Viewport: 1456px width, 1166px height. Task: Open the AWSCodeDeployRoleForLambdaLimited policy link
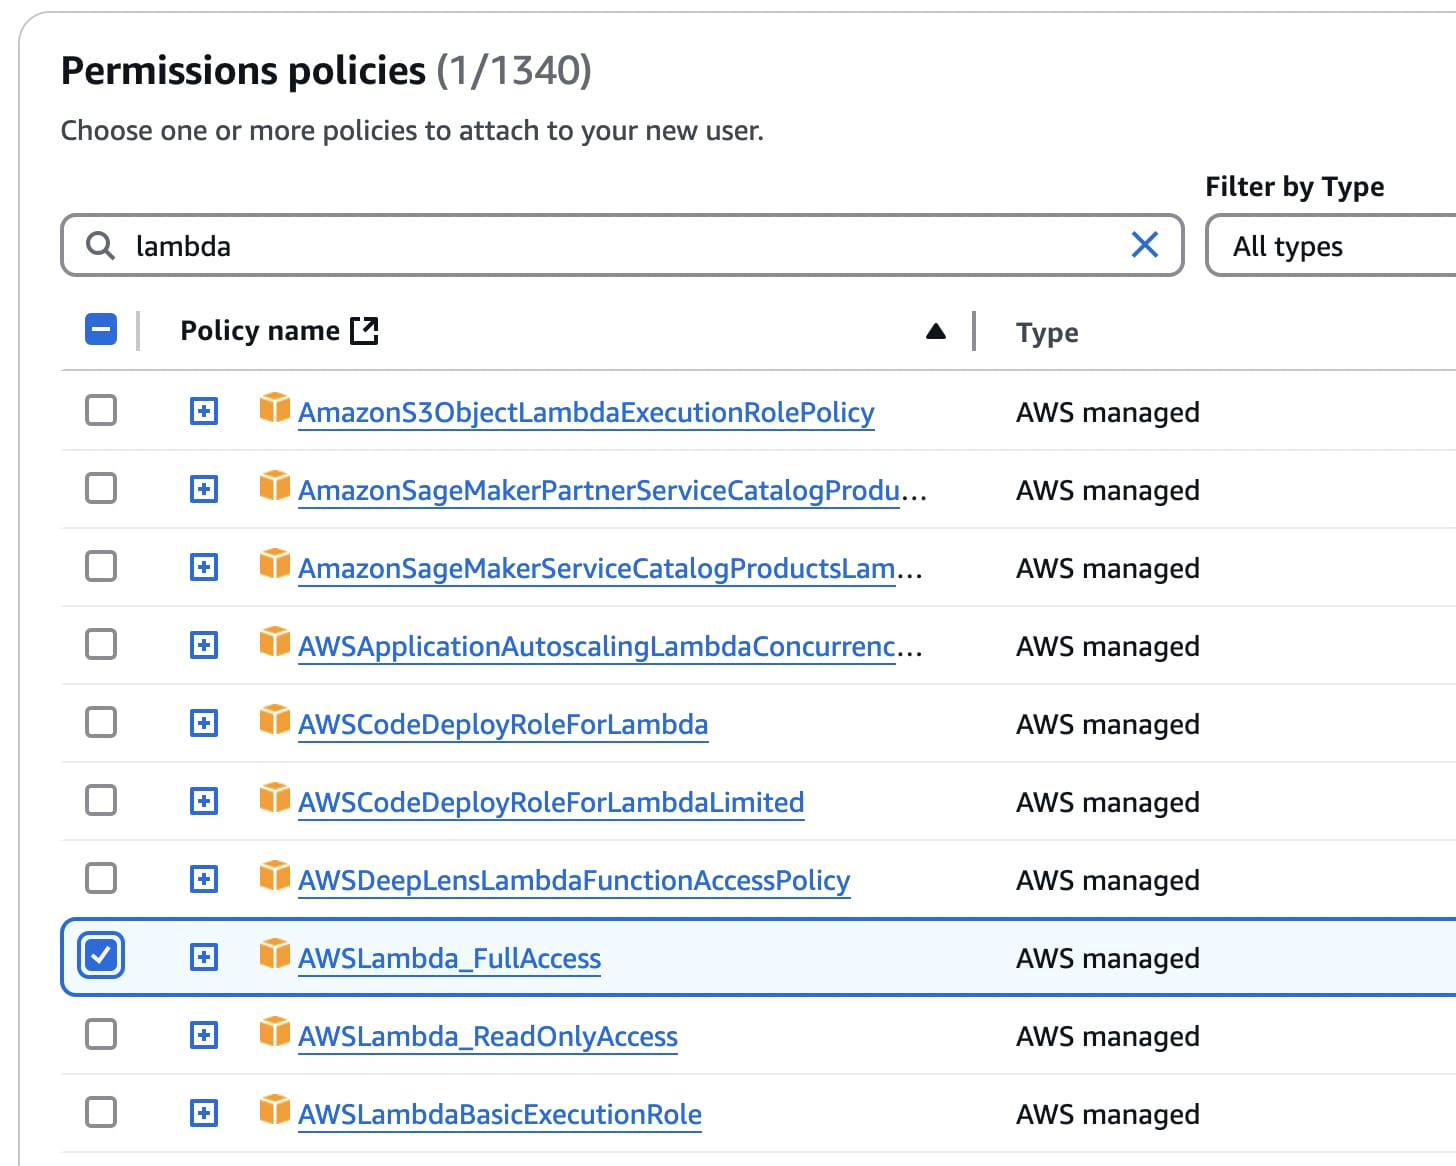(x=551, y=802)
